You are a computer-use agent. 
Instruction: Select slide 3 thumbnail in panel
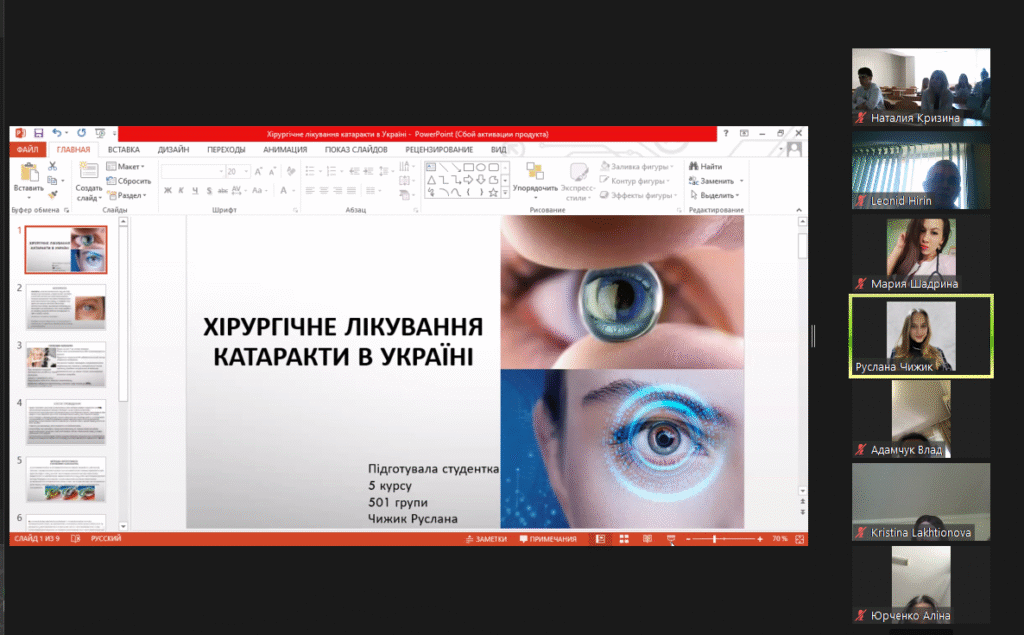66,365
